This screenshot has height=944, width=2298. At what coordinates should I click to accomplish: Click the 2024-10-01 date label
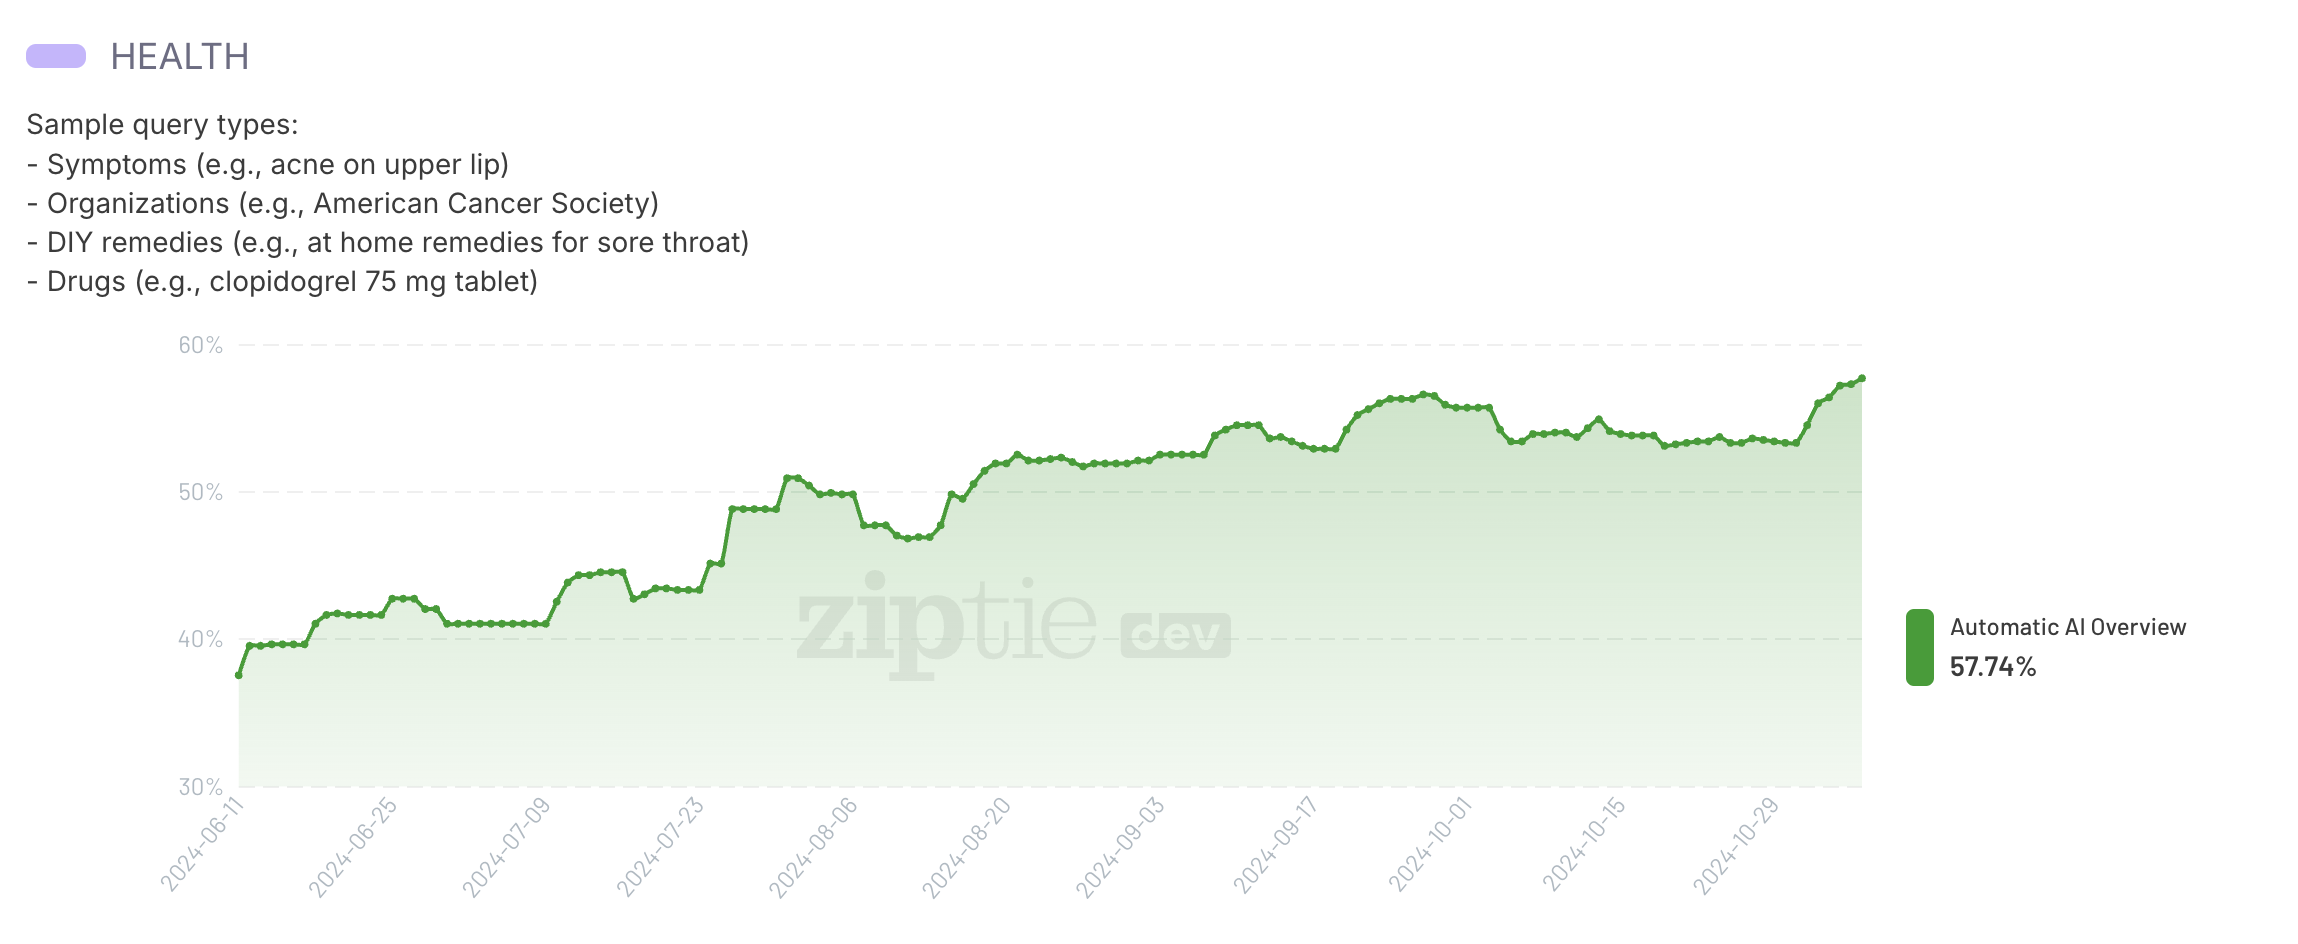(1431, 843)
